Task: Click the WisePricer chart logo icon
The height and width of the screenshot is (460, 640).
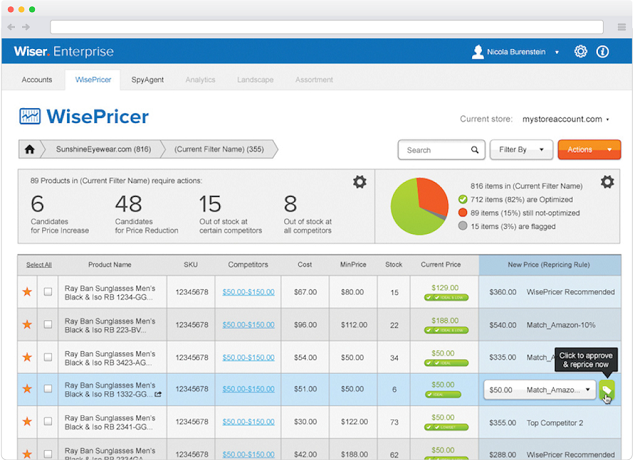Action: 30,116
